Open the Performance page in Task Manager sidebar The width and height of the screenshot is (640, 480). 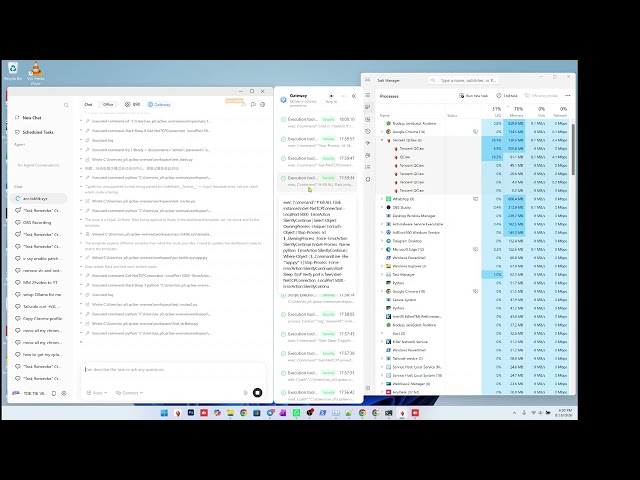pos(368,119)
